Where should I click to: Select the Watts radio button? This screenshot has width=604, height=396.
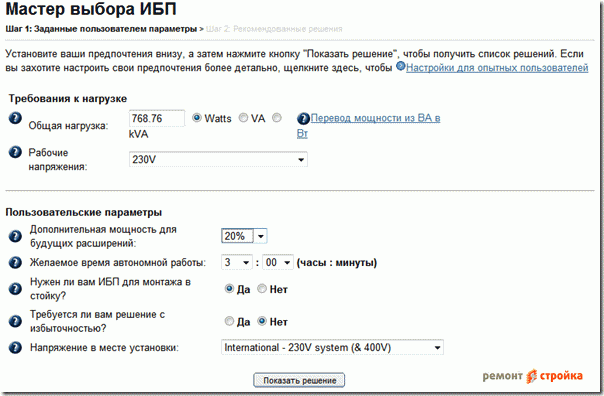point(197,117)
